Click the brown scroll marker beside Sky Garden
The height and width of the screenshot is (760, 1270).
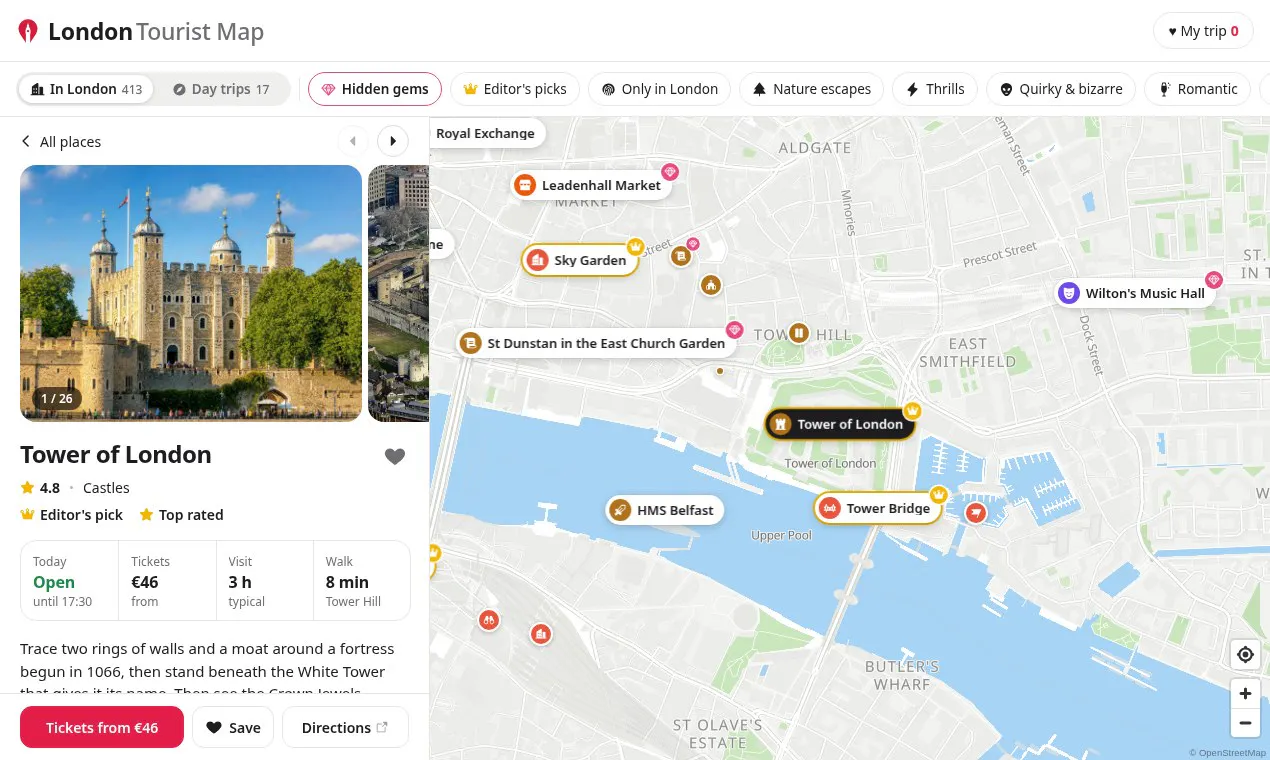point(681,257)
